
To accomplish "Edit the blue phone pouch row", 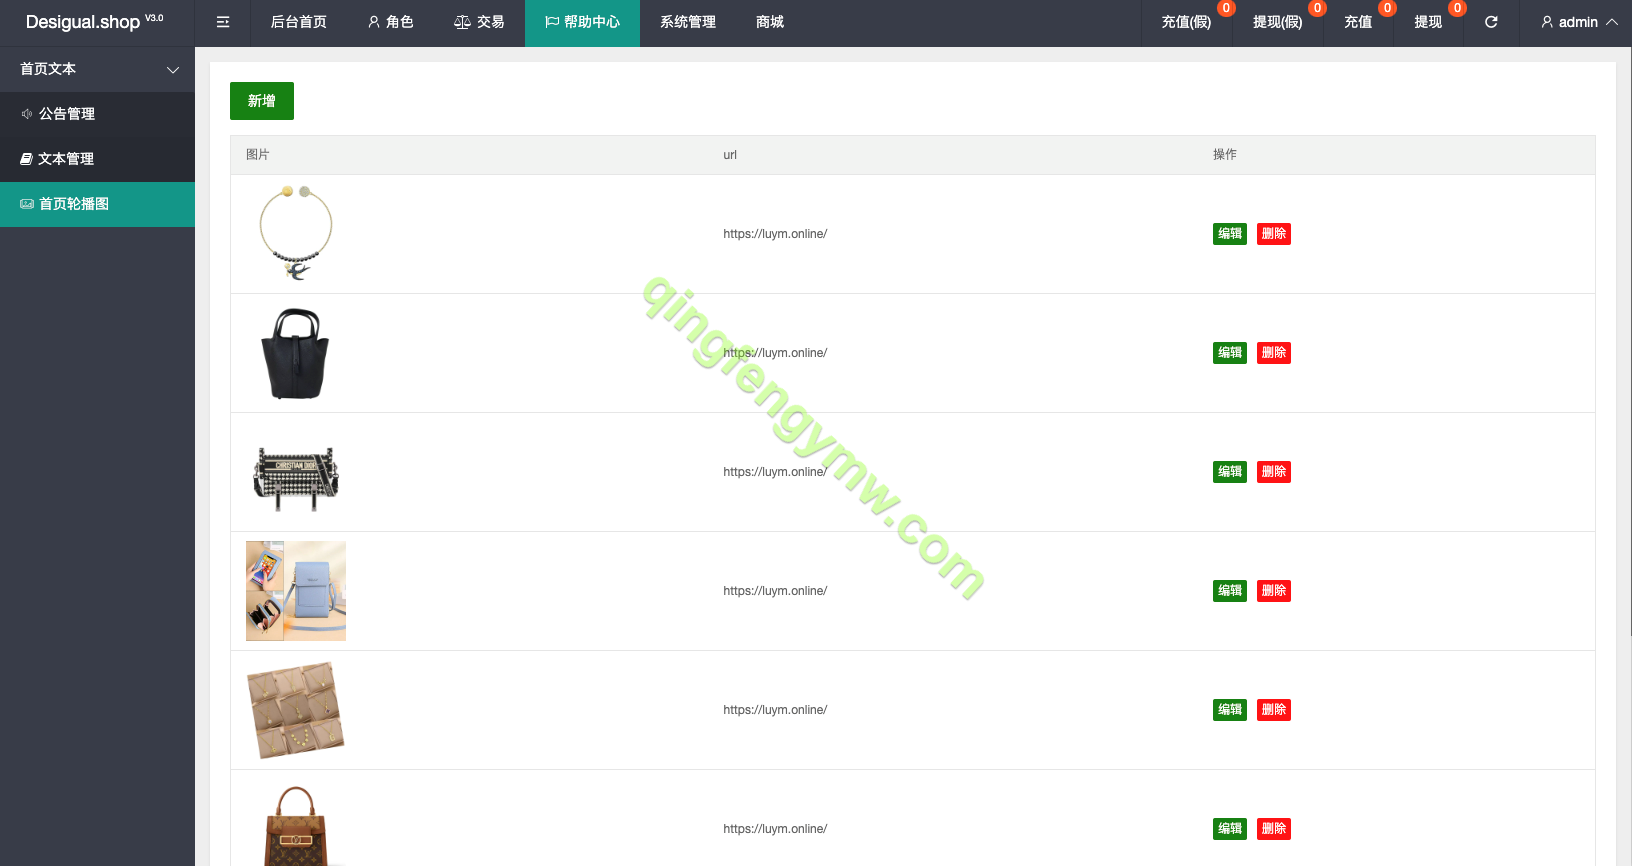I will pyautogui.click(x=1230, y=591).
